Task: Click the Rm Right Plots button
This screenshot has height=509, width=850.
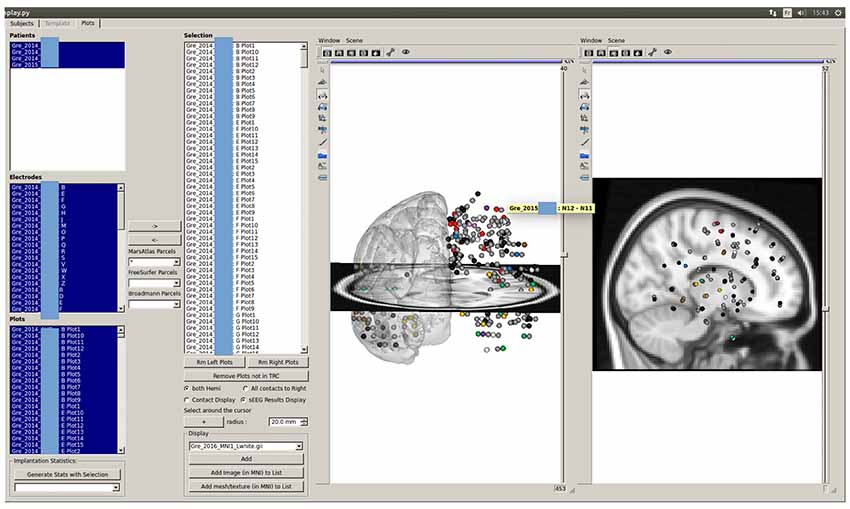Action: click(278, 362)
